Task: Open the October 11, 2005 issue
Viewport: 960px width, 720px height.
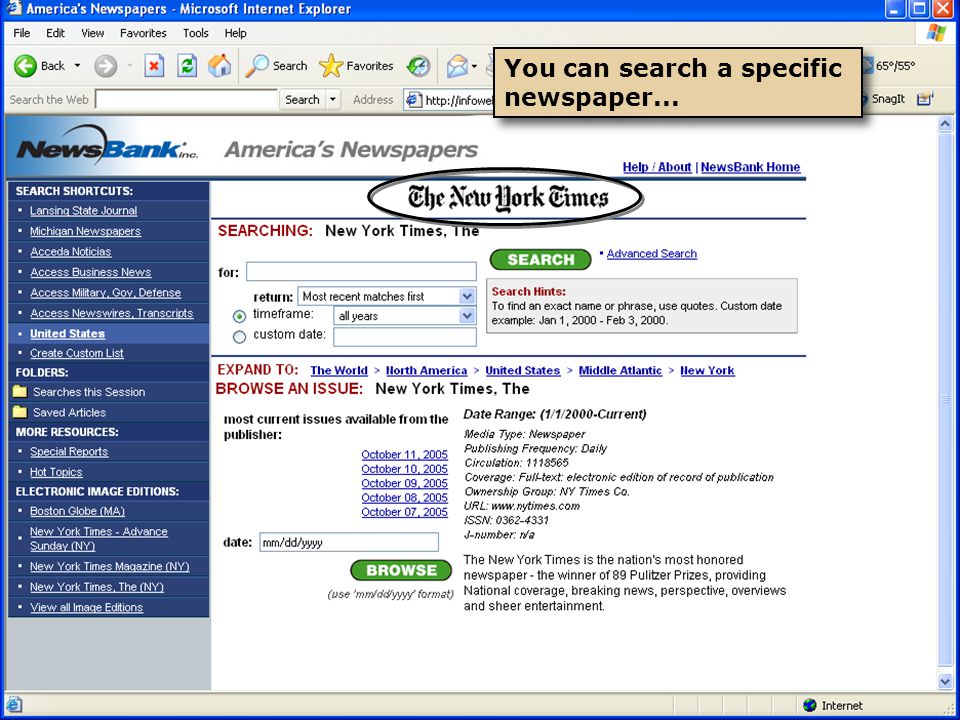Action: [x=404, y=454]
